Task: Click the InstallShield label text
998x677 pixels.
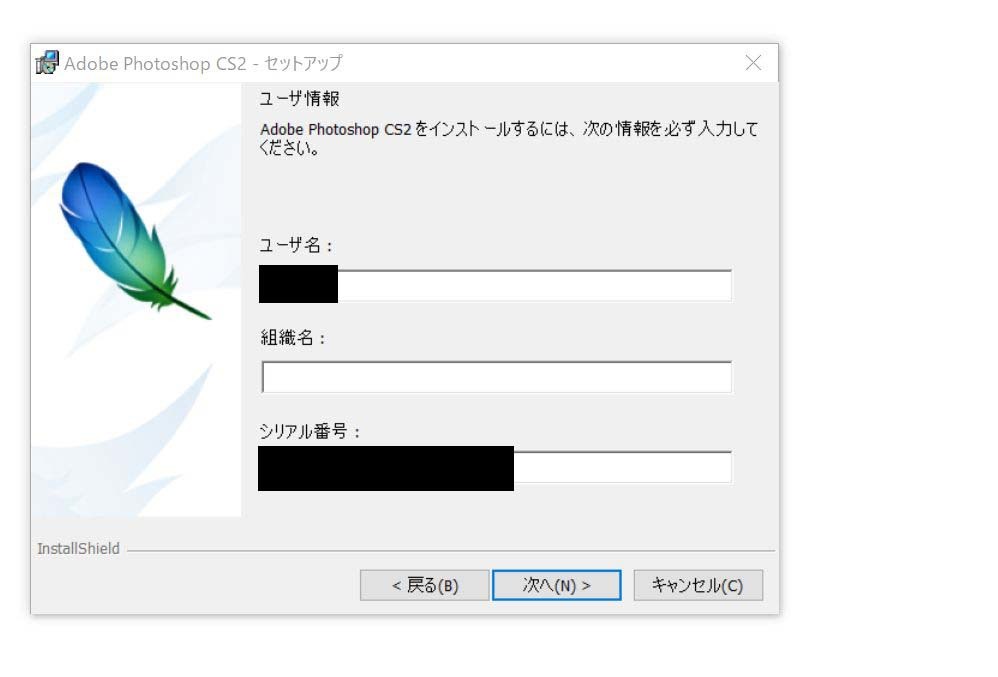Action: (78, 548)
